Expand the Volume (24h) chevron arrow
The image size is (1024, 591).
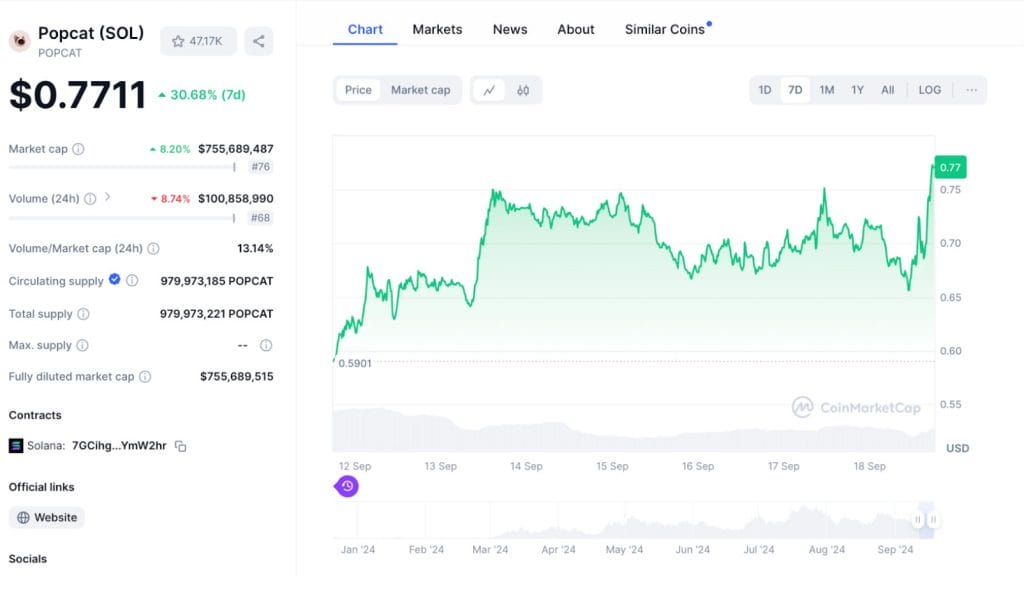(x=107, y=198)
